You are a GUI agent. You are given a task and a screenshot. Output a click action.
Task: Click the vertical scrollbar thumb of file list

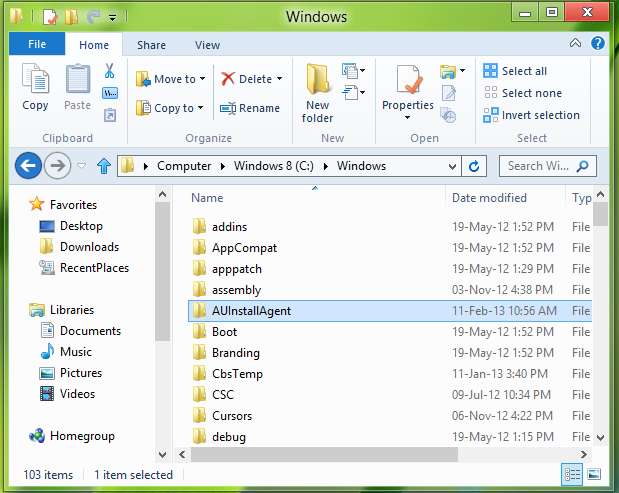coord(600,214)
